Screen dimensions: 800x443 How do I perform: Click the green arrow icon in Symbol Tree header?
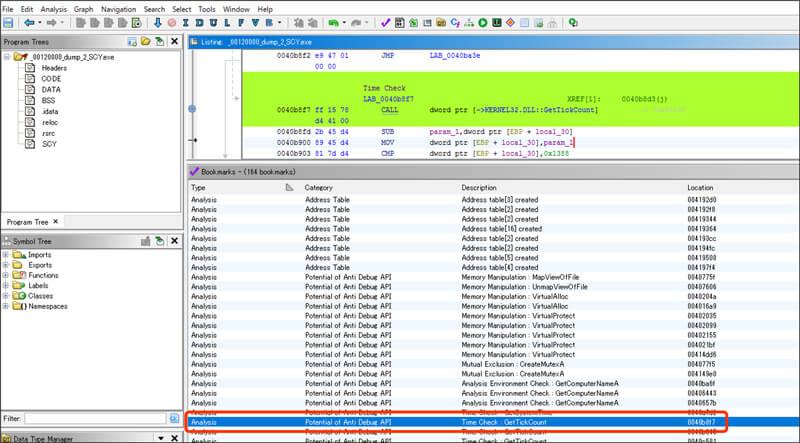(x=159, y=241)
